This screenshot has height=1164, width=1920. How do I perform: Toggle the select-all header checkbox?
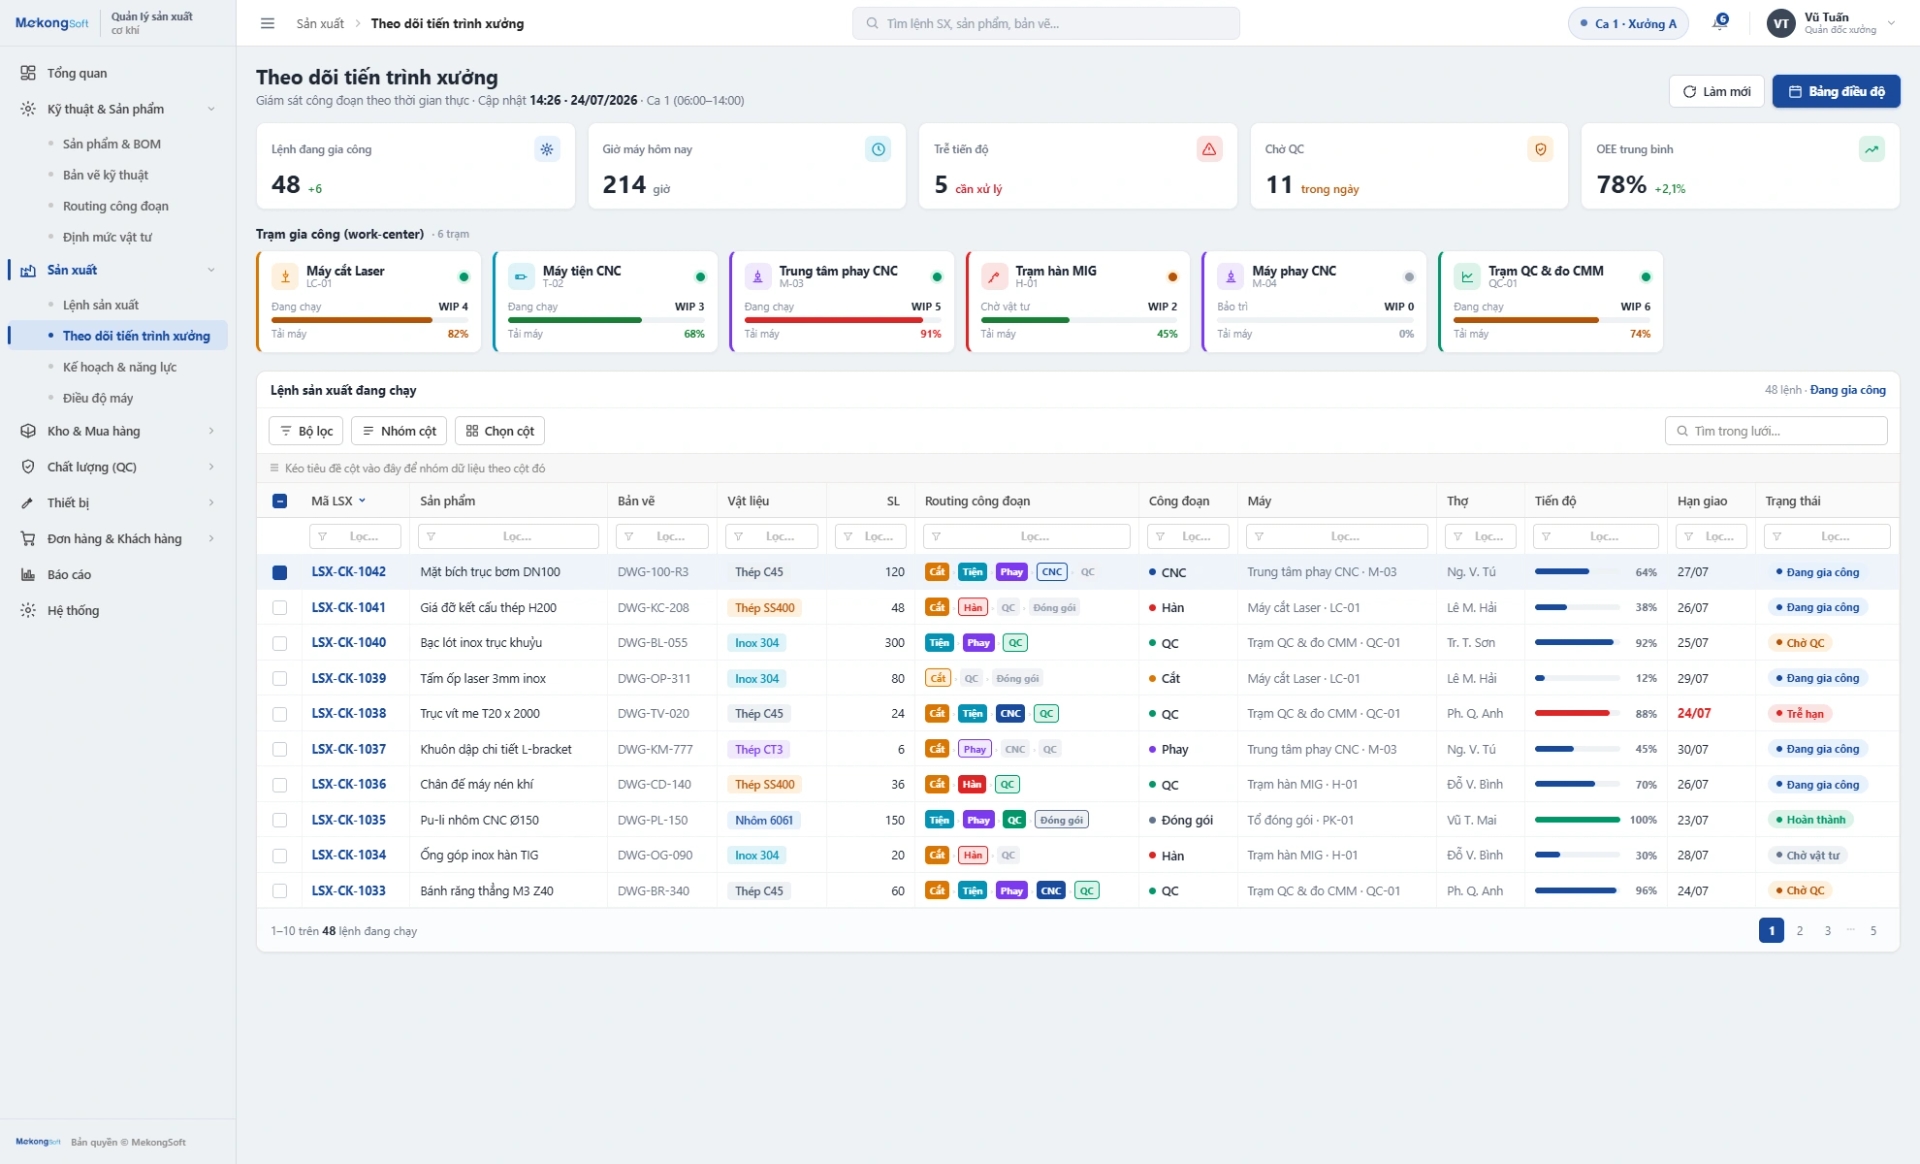click(280, 501)
